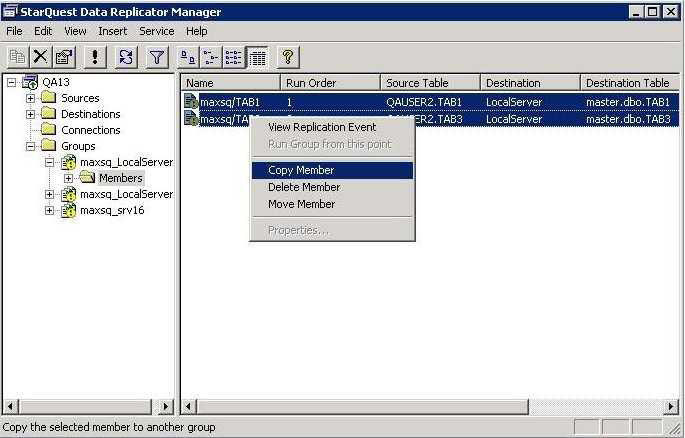Click right arrow of list horizontal scrollbar

[671, 406]
